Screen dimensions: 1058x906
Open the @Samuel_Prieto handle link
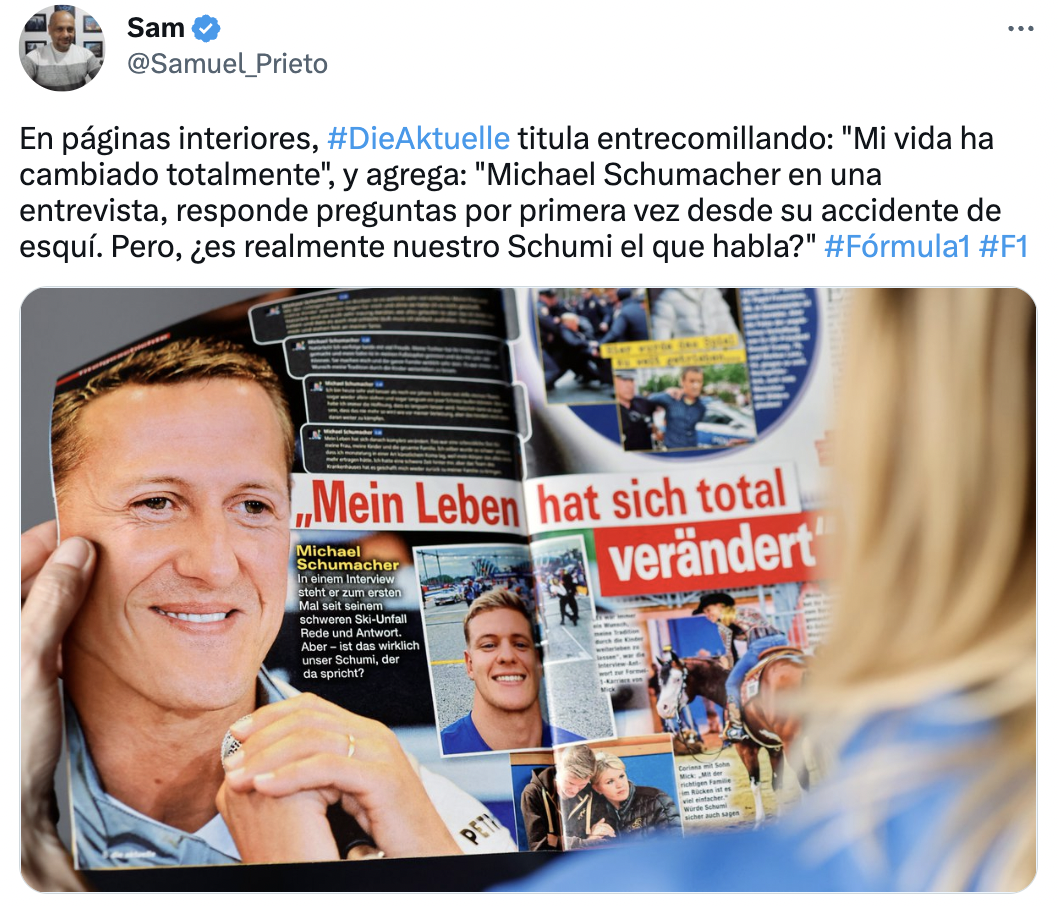[227, 64]
